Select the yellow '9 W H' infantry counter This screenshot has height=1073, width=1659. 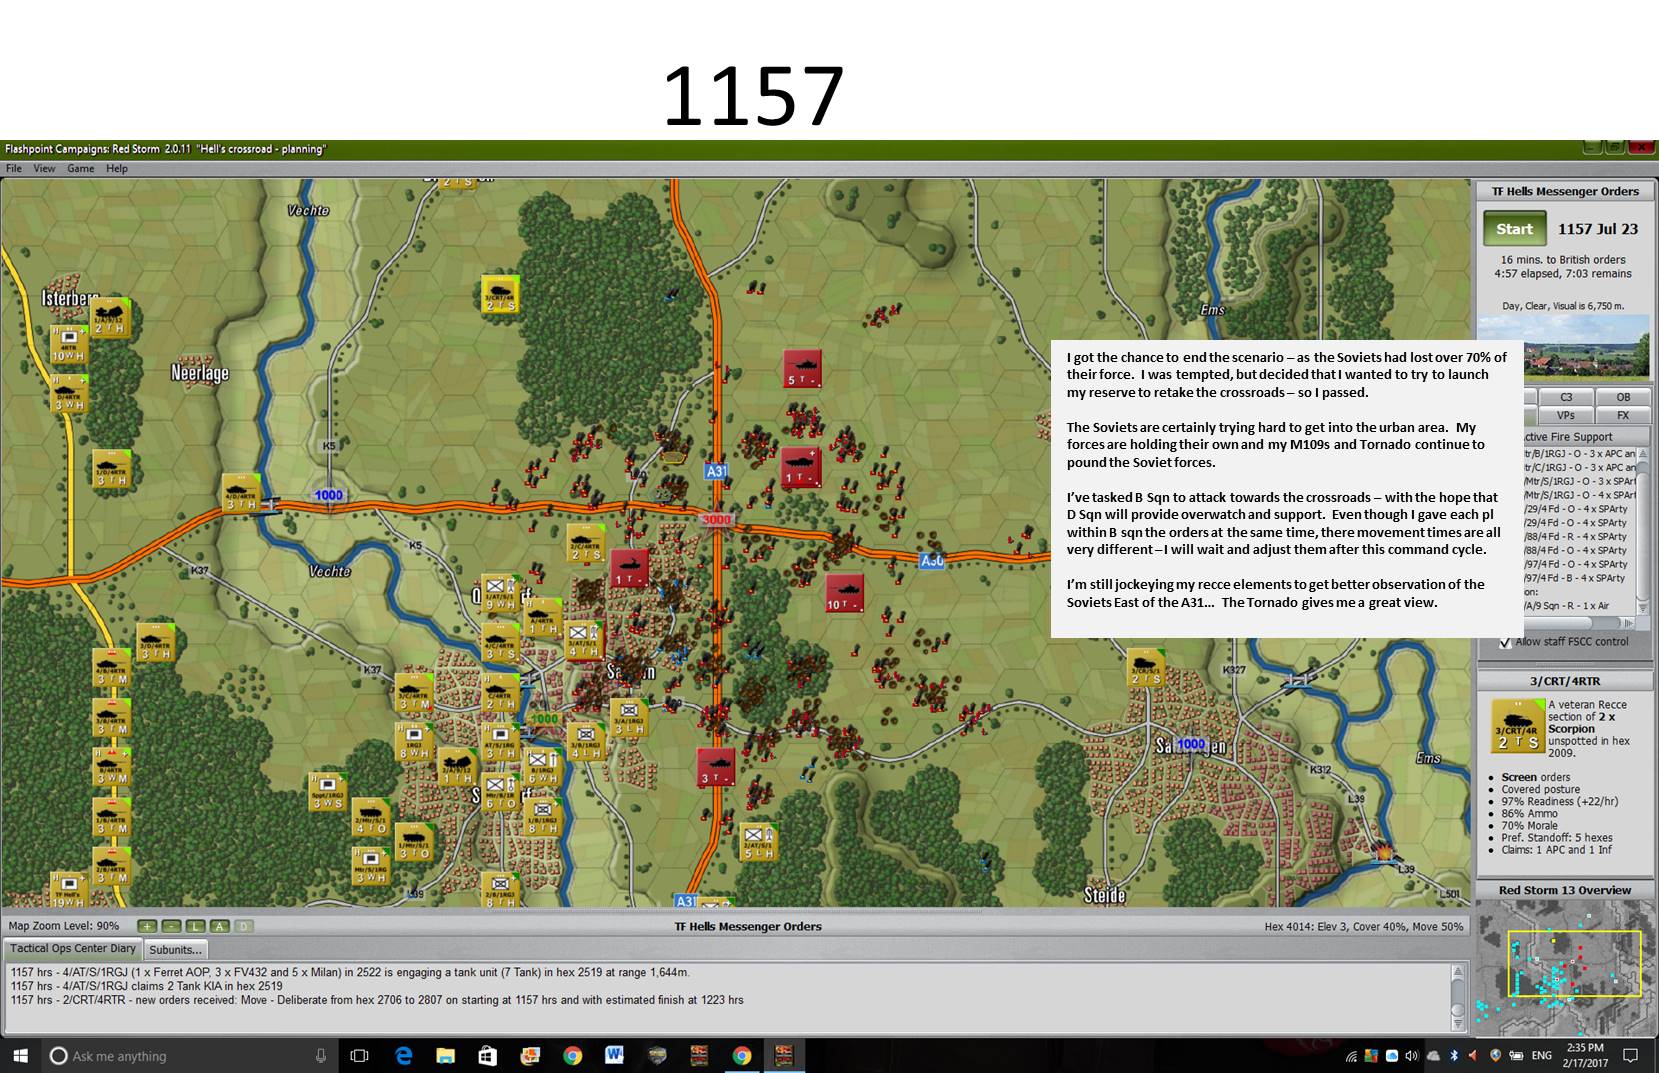pyautogui.click(x=498, y=593)
